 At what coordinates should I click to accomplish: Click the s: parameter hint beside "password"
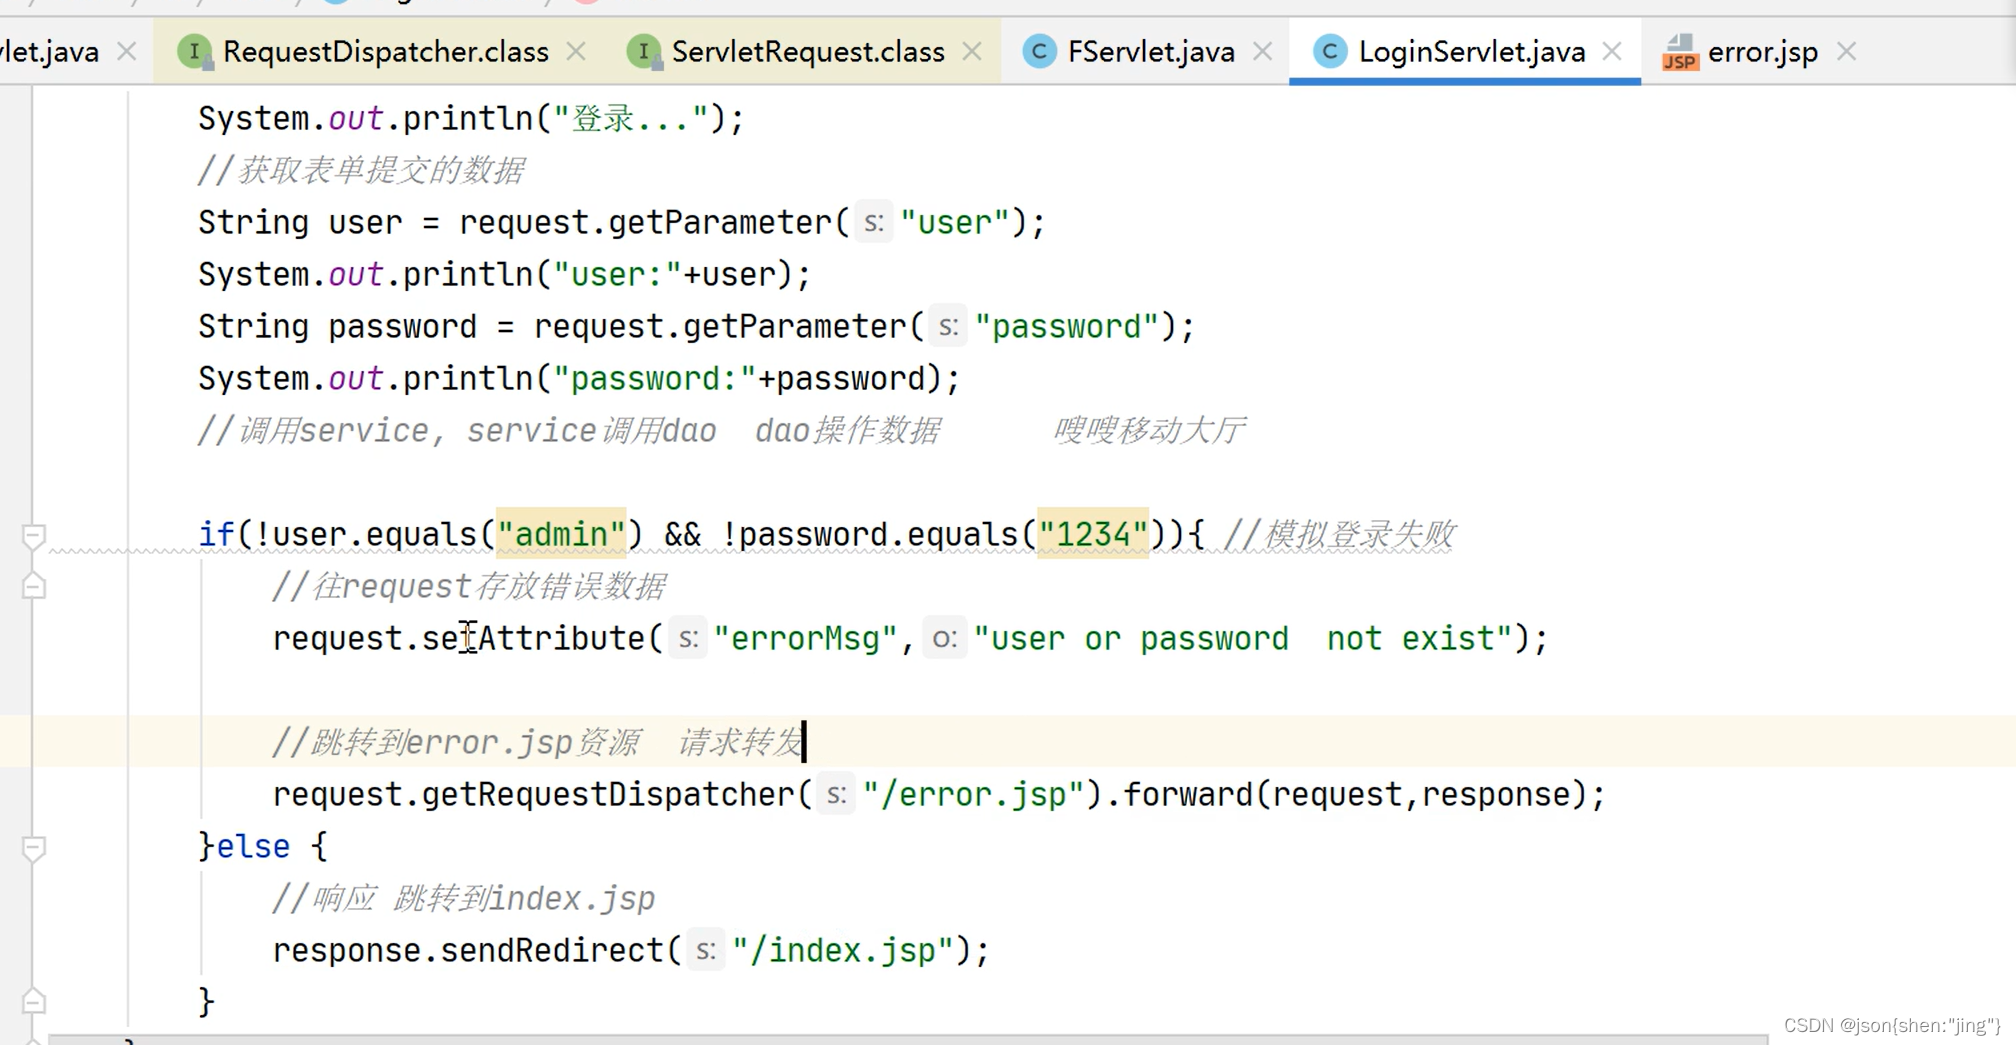948,326
